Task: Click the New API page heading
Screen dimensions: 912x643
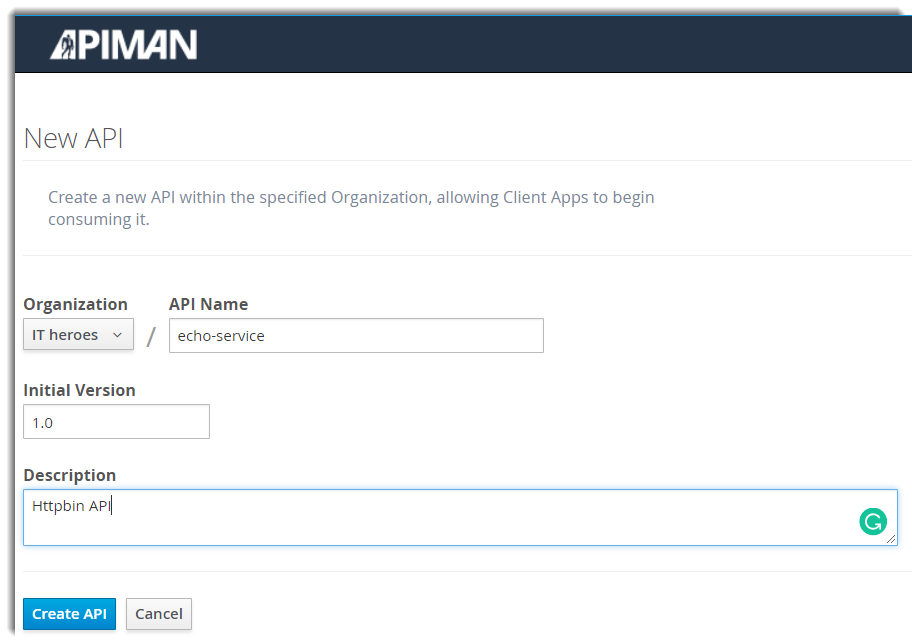Action: (x=73, y=138)
